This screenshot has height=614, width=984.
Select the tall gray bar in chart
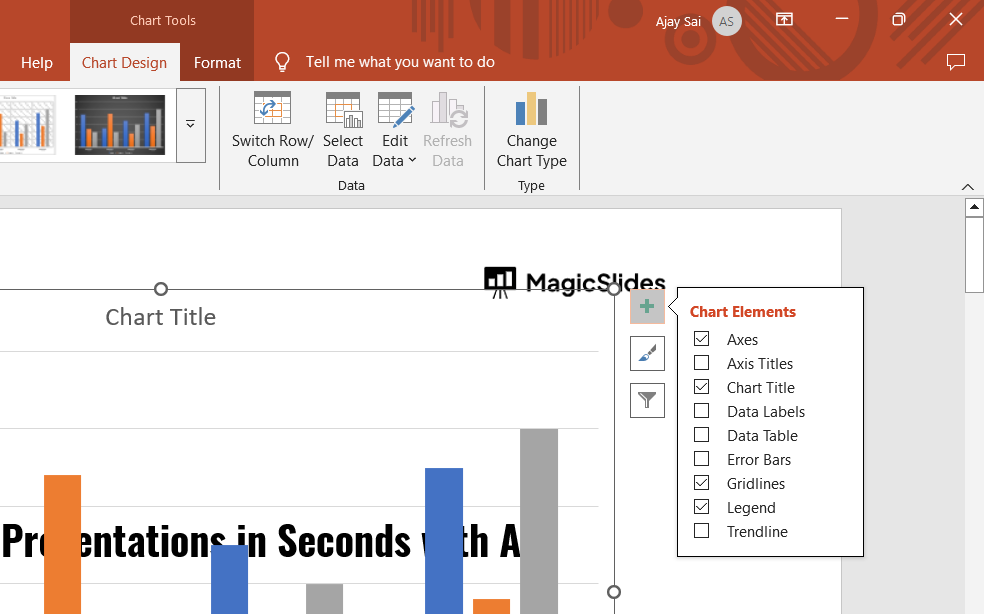(539, 521)
